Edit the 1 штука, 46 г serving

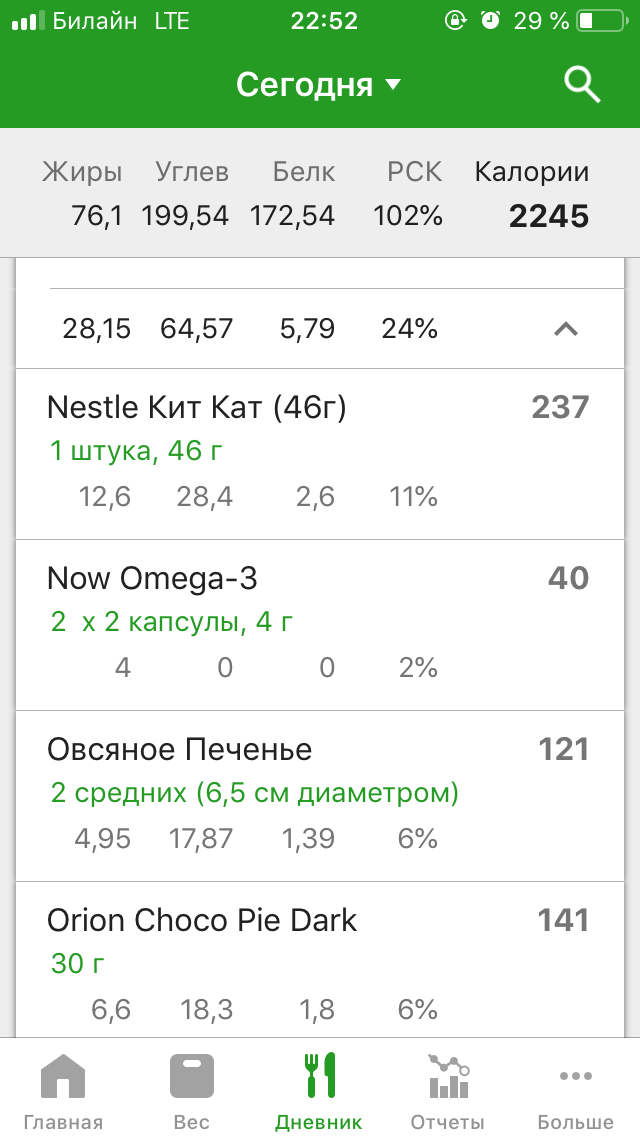136,451
